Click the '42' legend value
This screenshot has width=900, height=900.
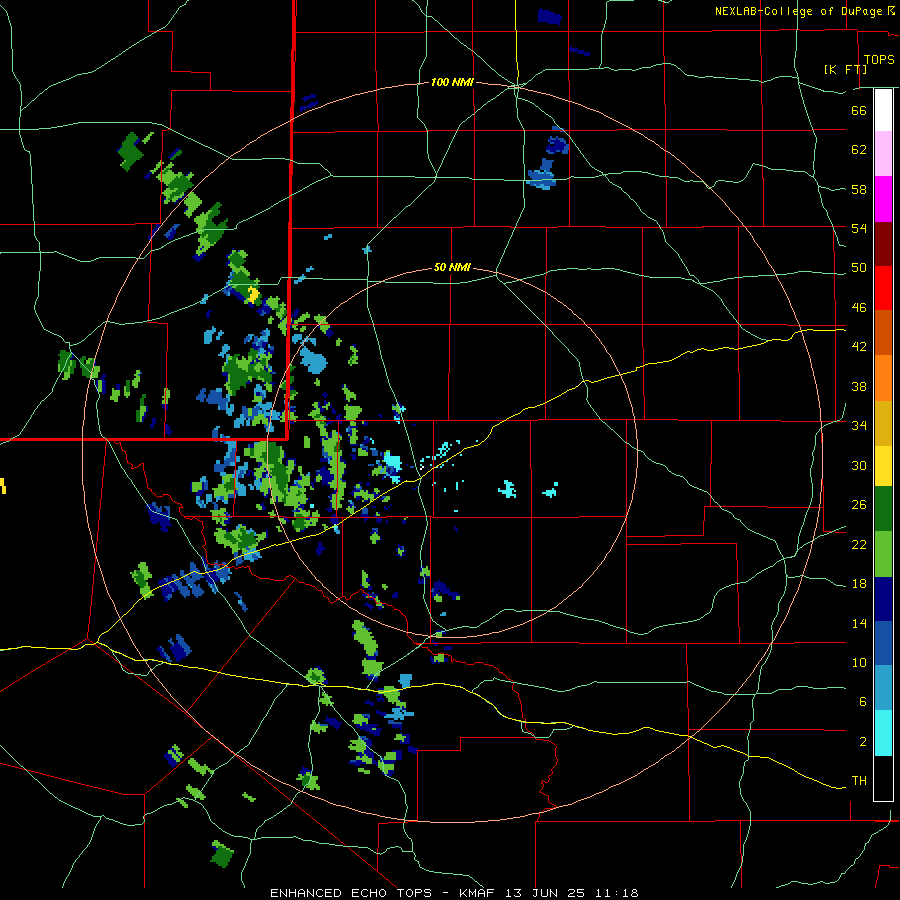click(859, 347)
